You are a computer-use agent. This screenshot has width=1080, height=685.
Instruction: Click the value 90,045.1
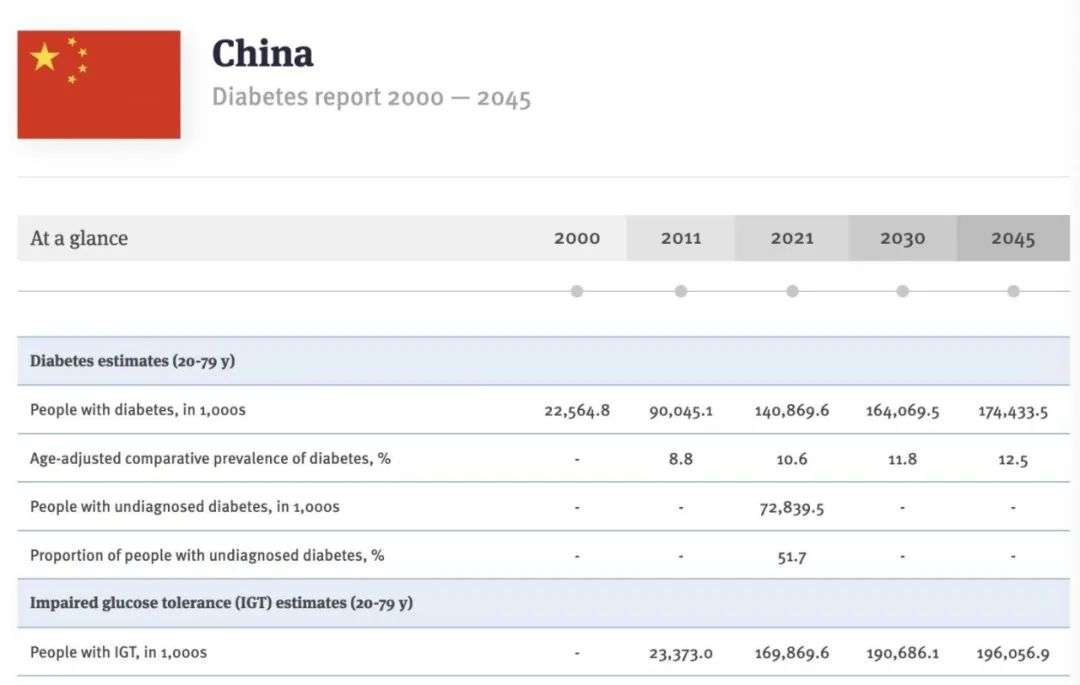coord(681,411)
